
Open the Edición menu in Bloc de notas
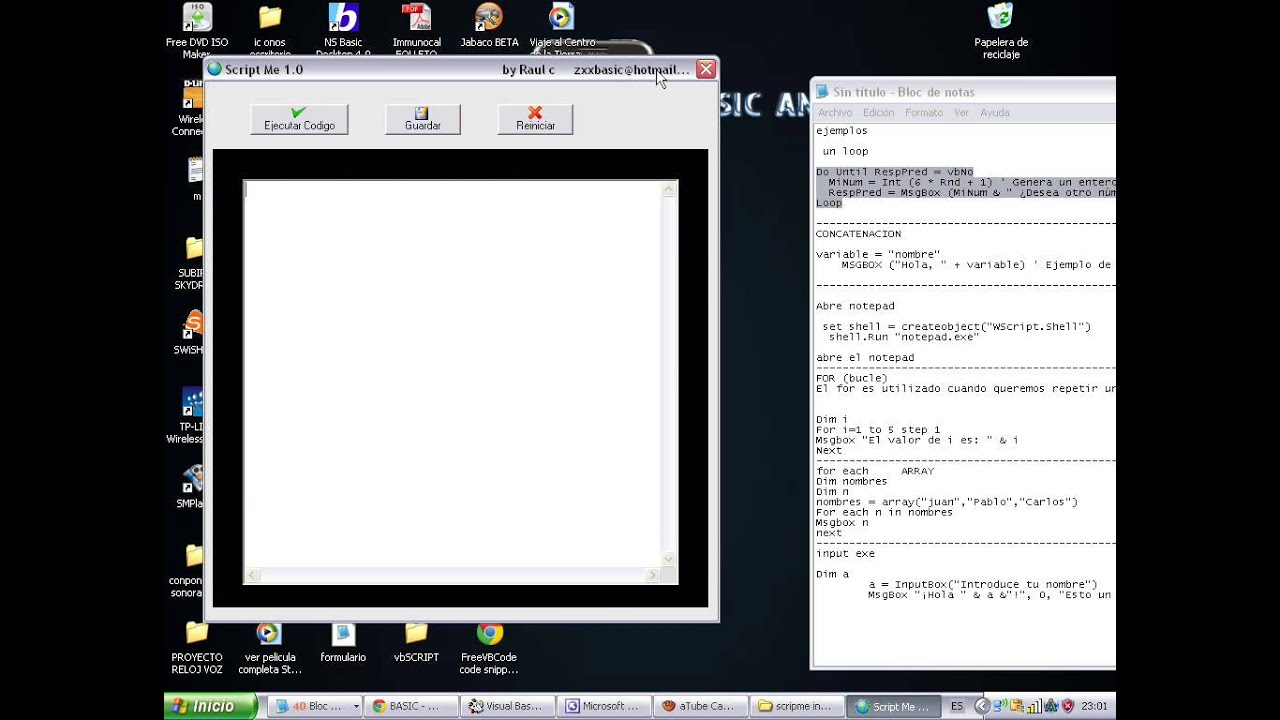coord(879,113)
